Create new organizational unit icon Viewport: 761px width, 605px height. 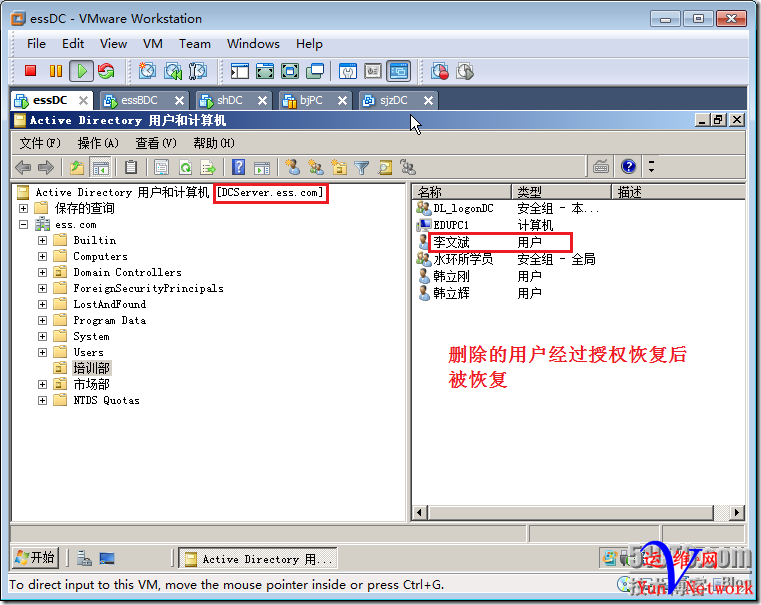click(x=339, y=168)
